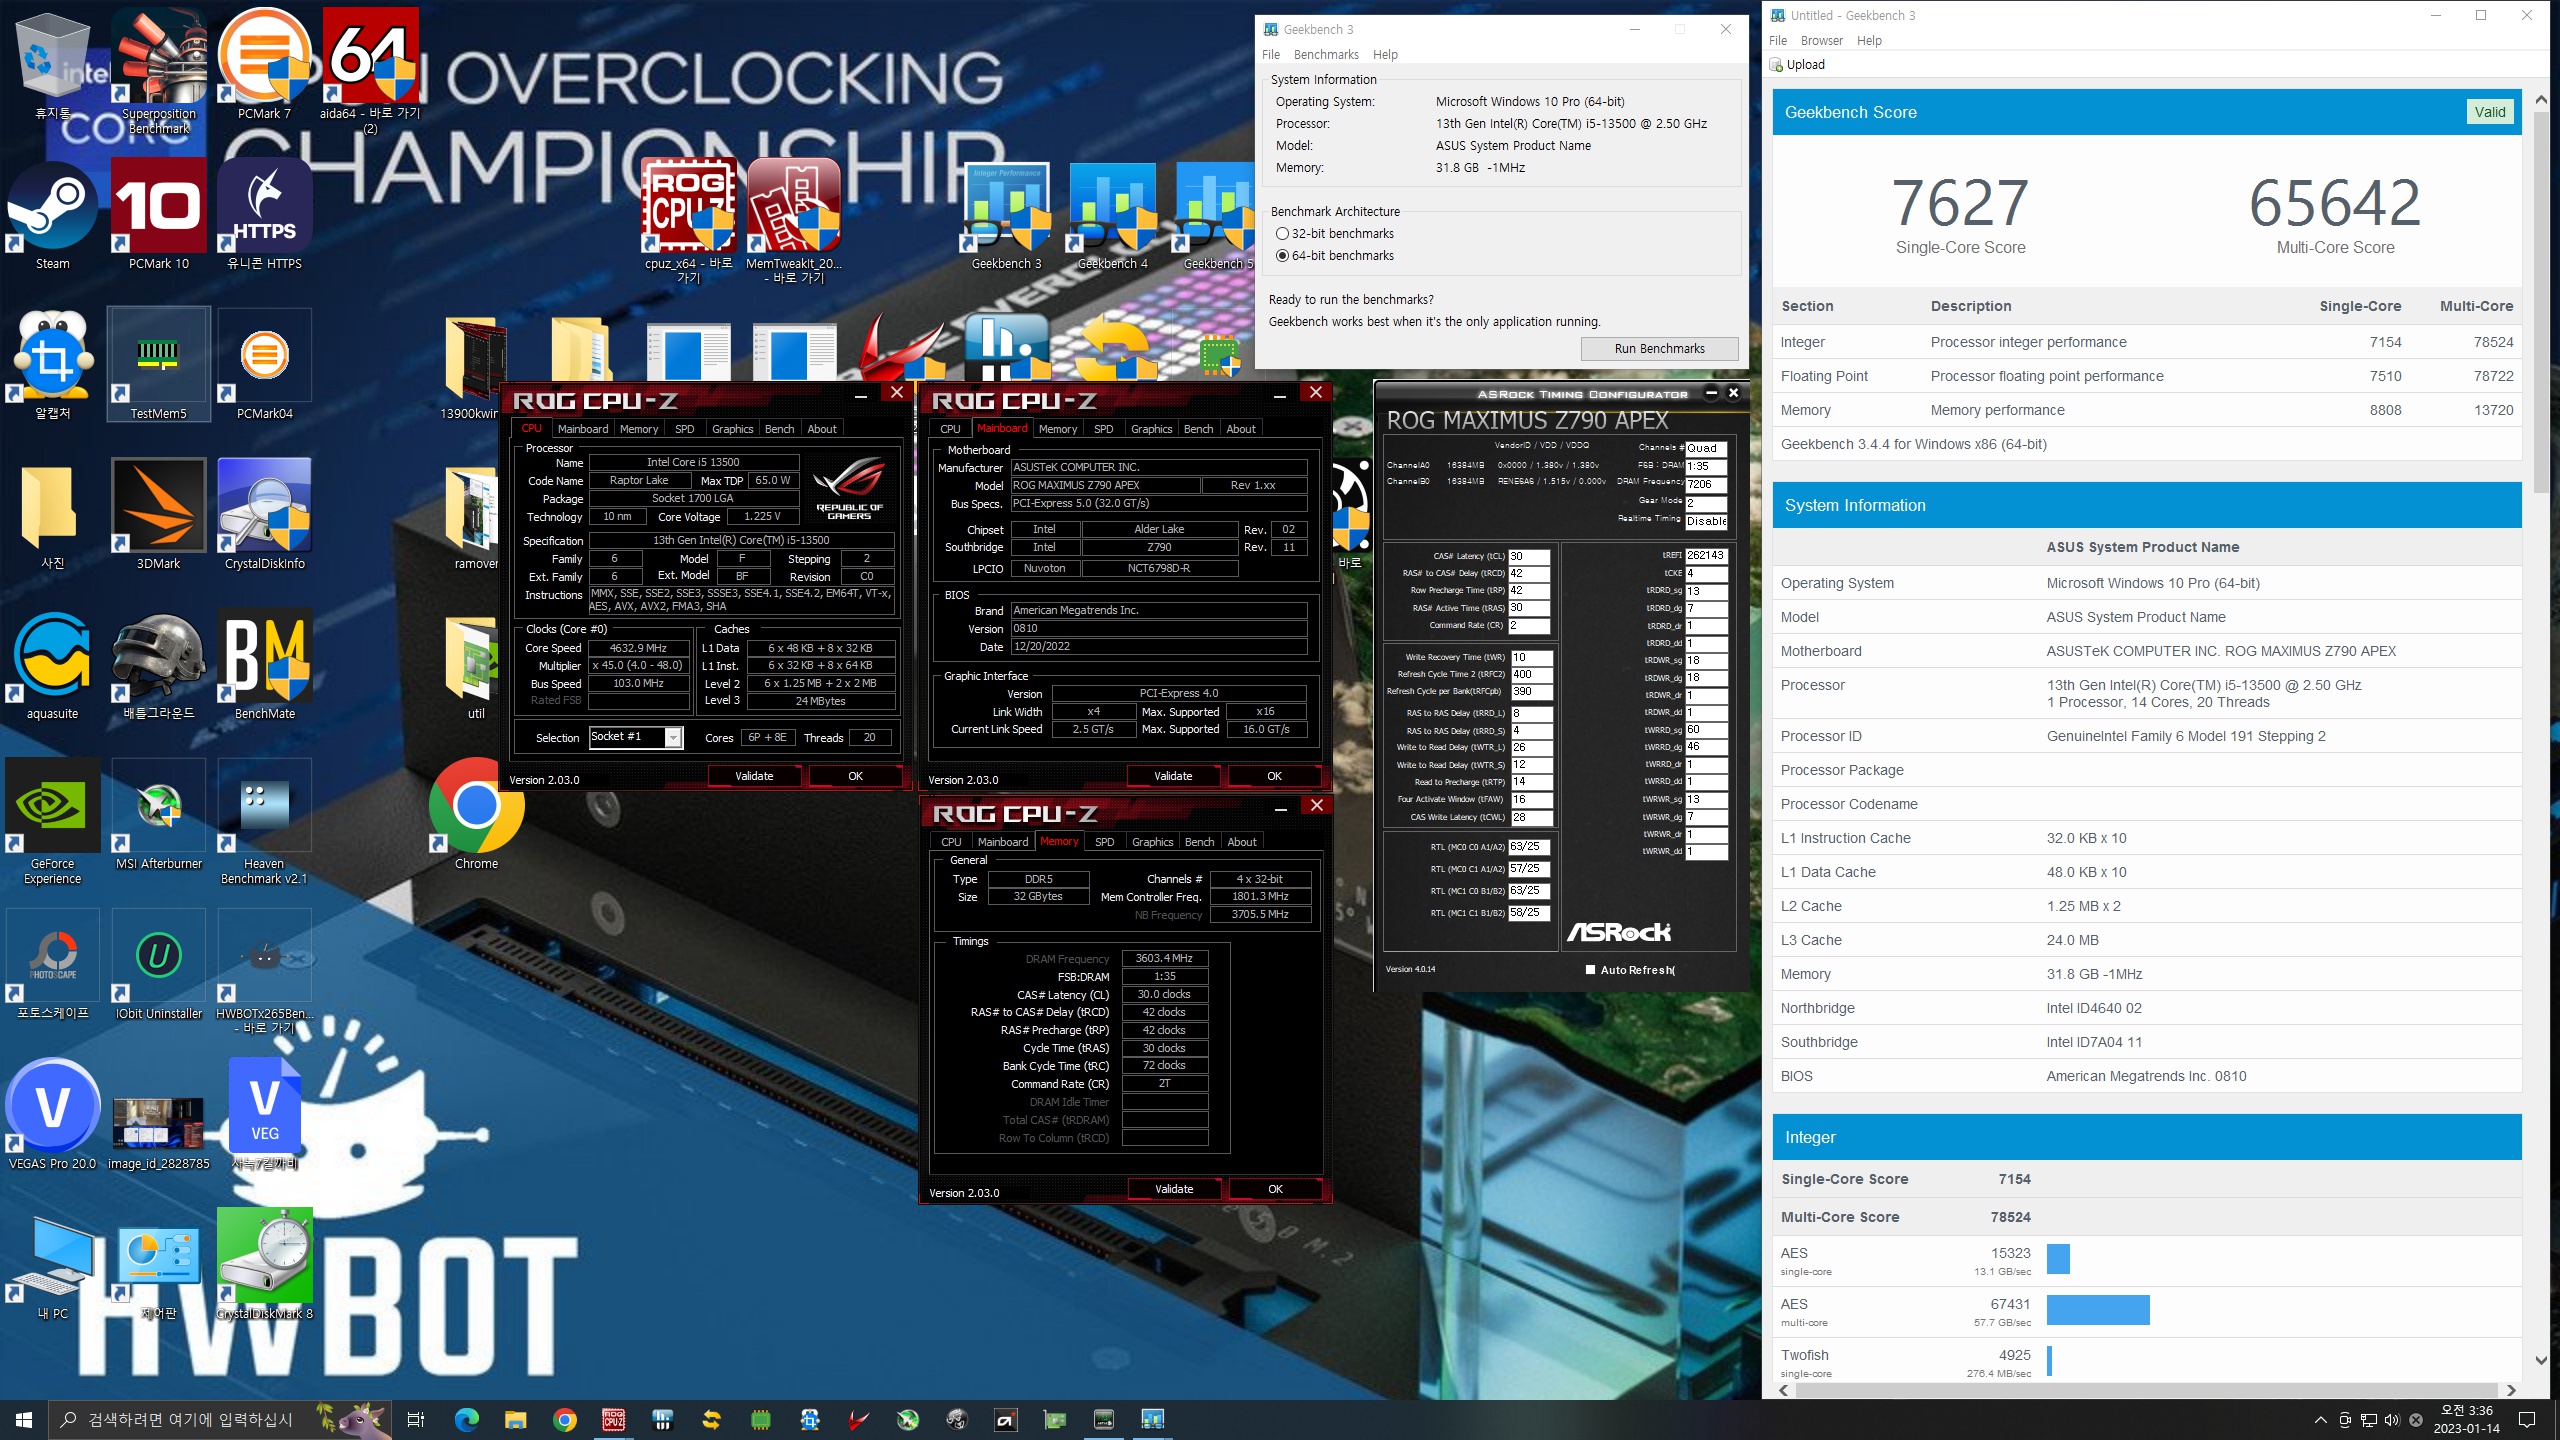Open the Browser menu in results window
The image size is (2560, 1440).
click(x=1821, y=41)
